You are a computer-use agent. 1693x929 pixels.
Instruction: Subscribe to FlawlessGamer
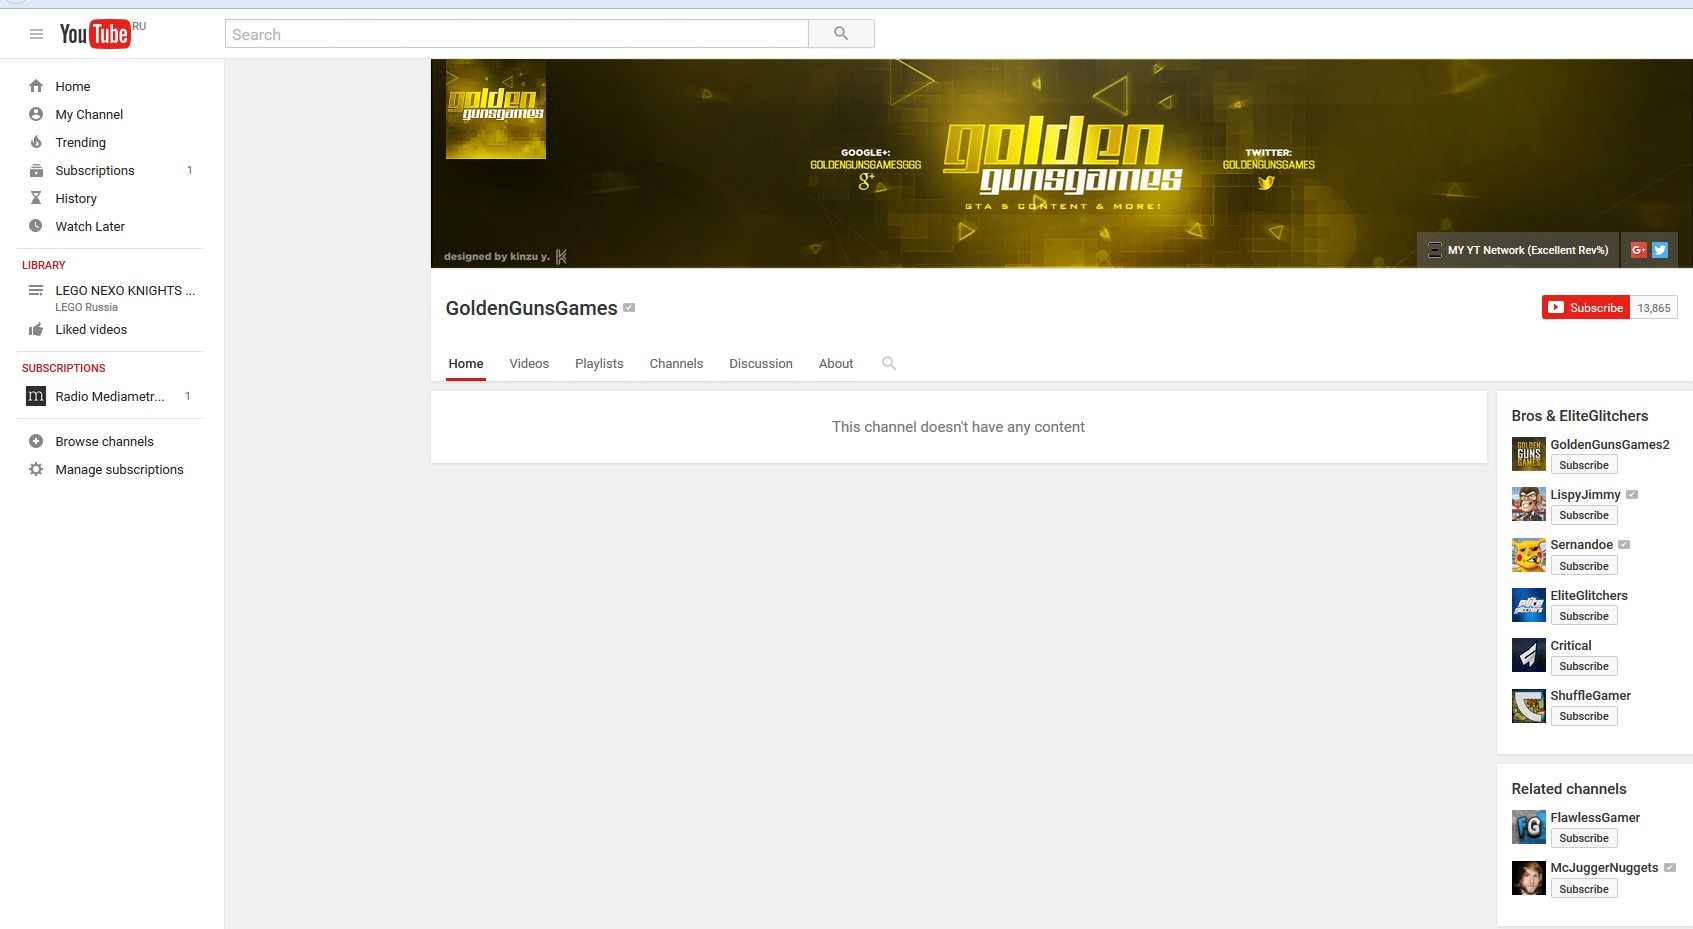point(1584,838)
